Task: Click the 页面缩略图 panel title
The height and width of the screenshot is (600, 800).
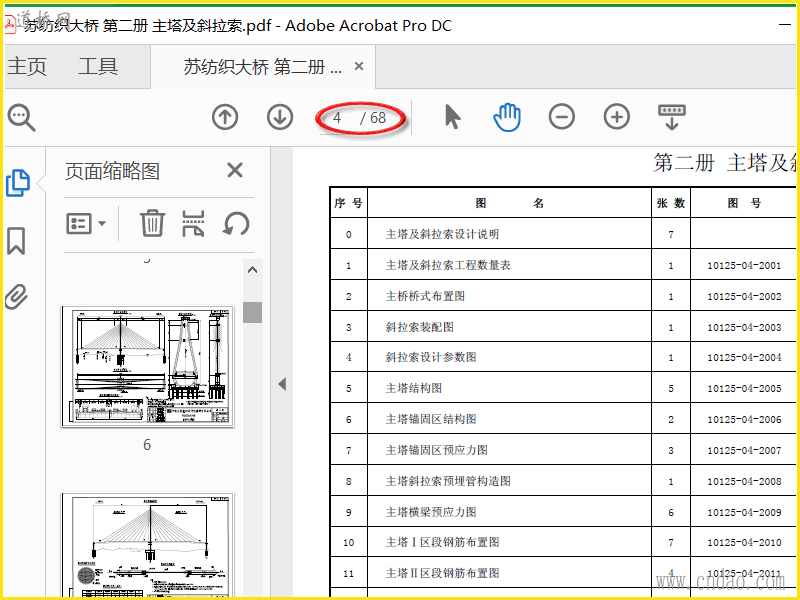Action: (112, 170)
